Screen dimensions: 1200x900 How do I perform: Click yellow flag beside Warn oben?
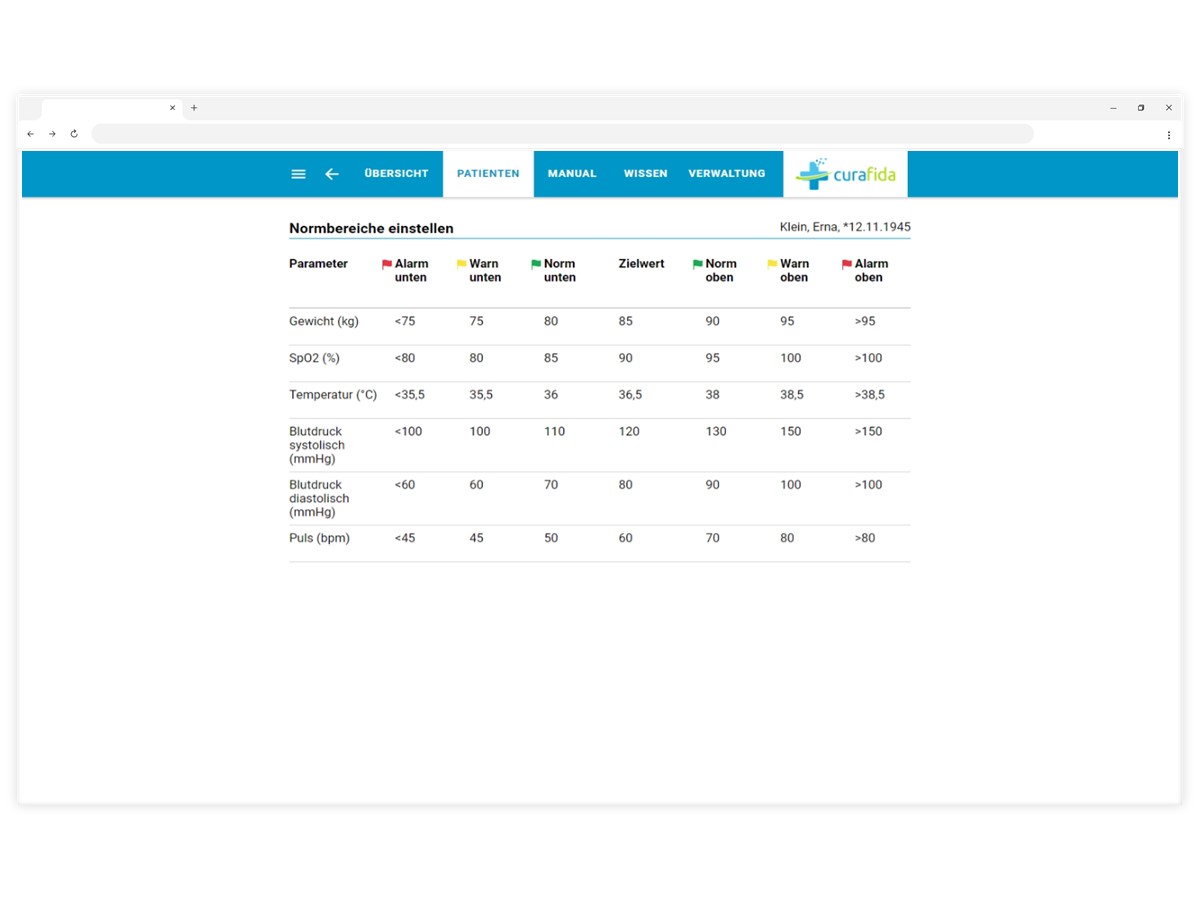tap(772, 265)
